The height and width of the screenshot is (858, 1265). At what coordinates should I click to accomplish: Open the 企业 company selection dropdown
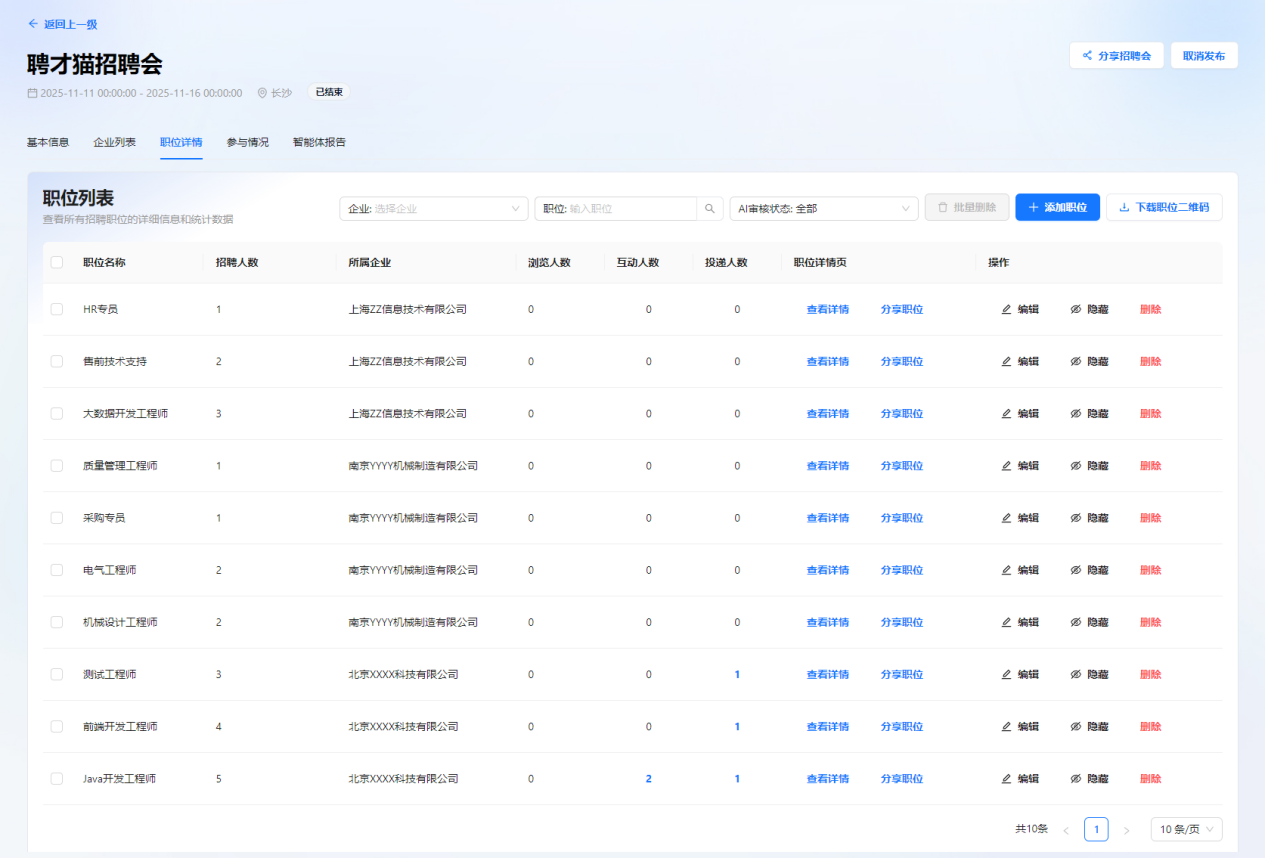(x=434, y=208)
